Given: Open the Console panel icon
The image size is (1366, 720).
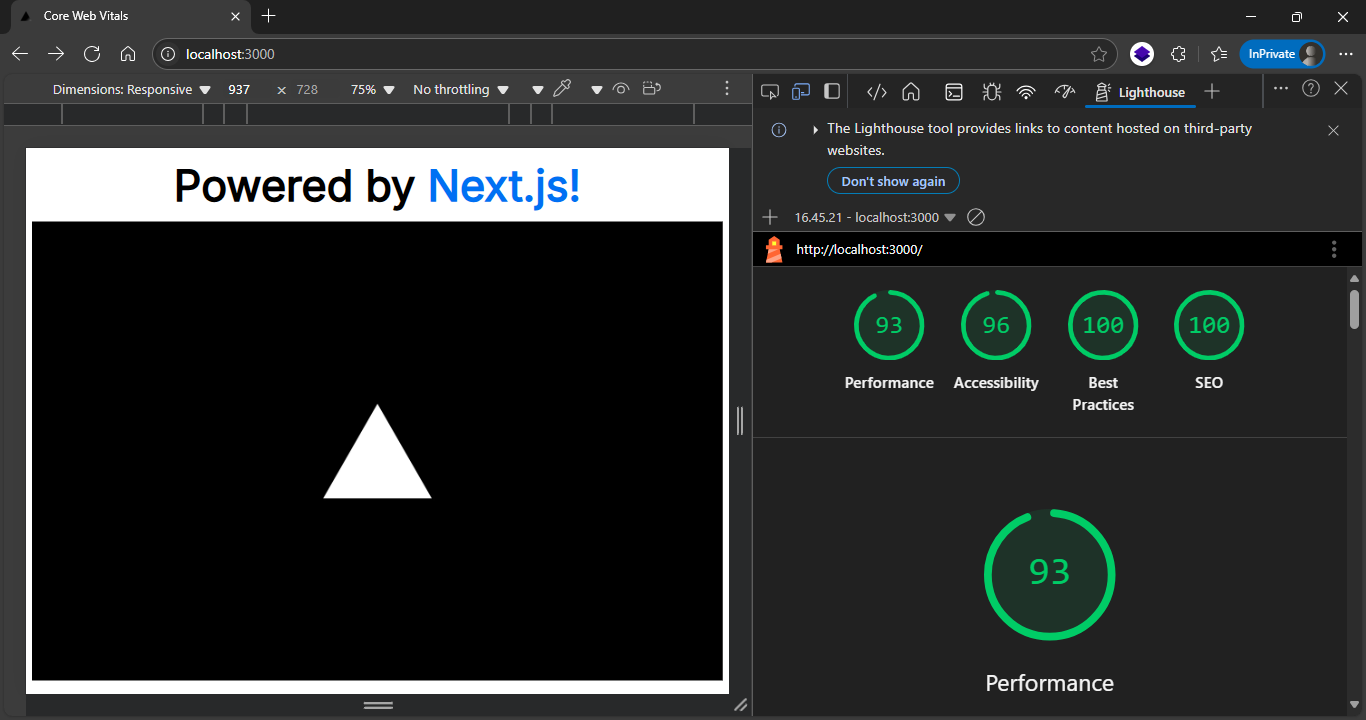Looking at the screenshot, I should coord(954,92).
